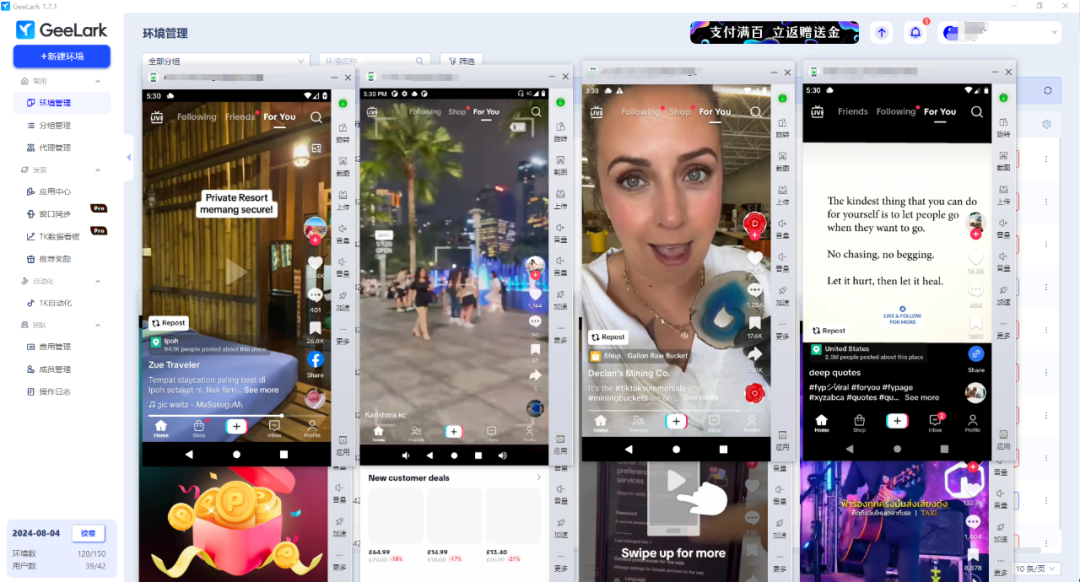The height and width of the screenshot is (582, 1080).
Task: Open 分组管理 in the sidebar
Action: (x=54, y=125)
